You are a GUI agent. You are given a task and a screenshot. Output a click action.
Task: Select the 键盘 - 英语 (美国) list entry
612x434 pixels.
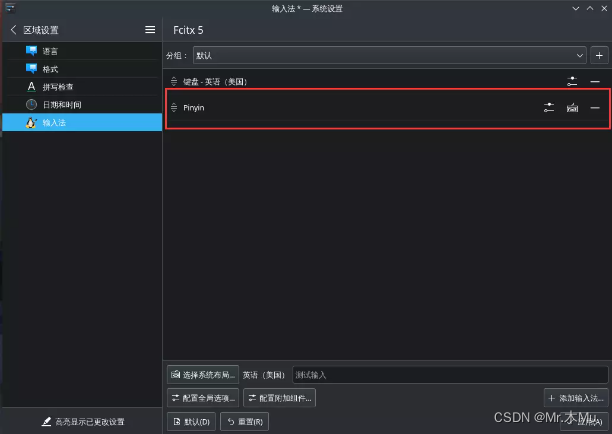point(388,81)
